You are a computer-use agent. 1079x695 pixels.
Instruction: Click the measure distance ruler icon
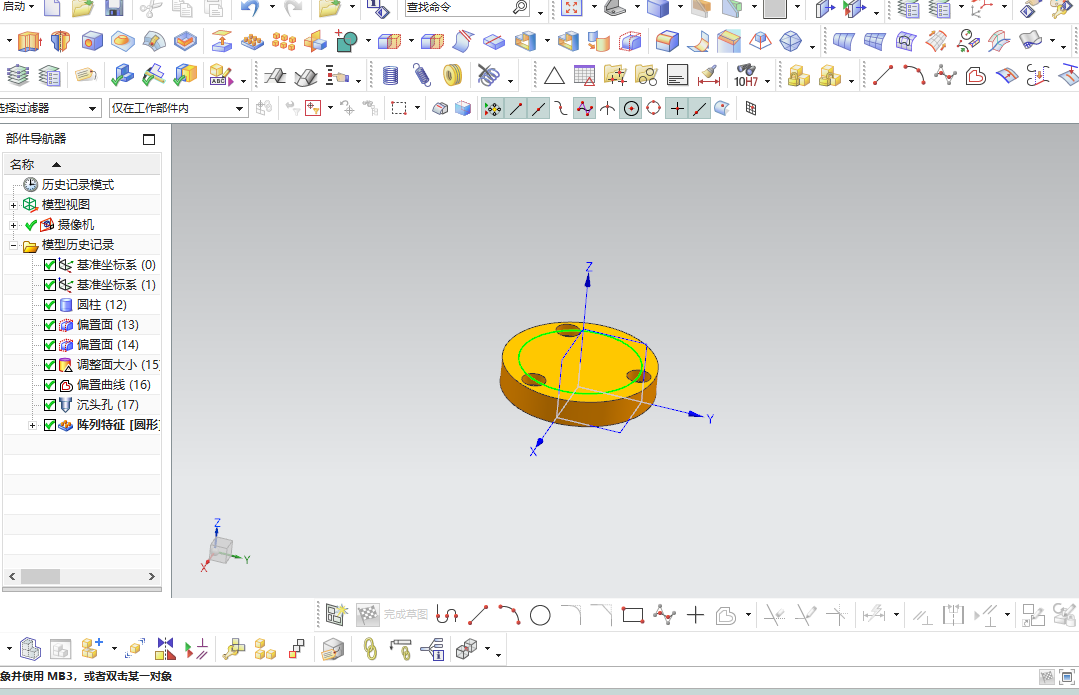(708, 75)
